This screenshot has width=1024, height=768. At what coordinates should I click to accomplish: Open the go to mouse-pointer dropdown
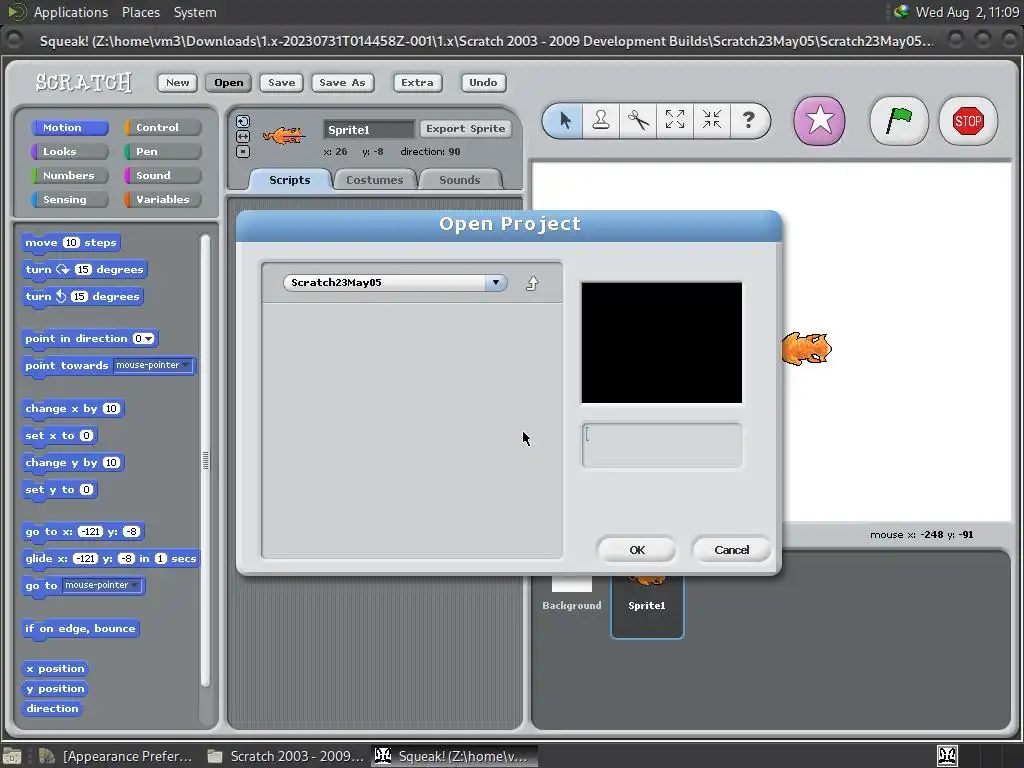pyautogui.click(x=135, y=585)
